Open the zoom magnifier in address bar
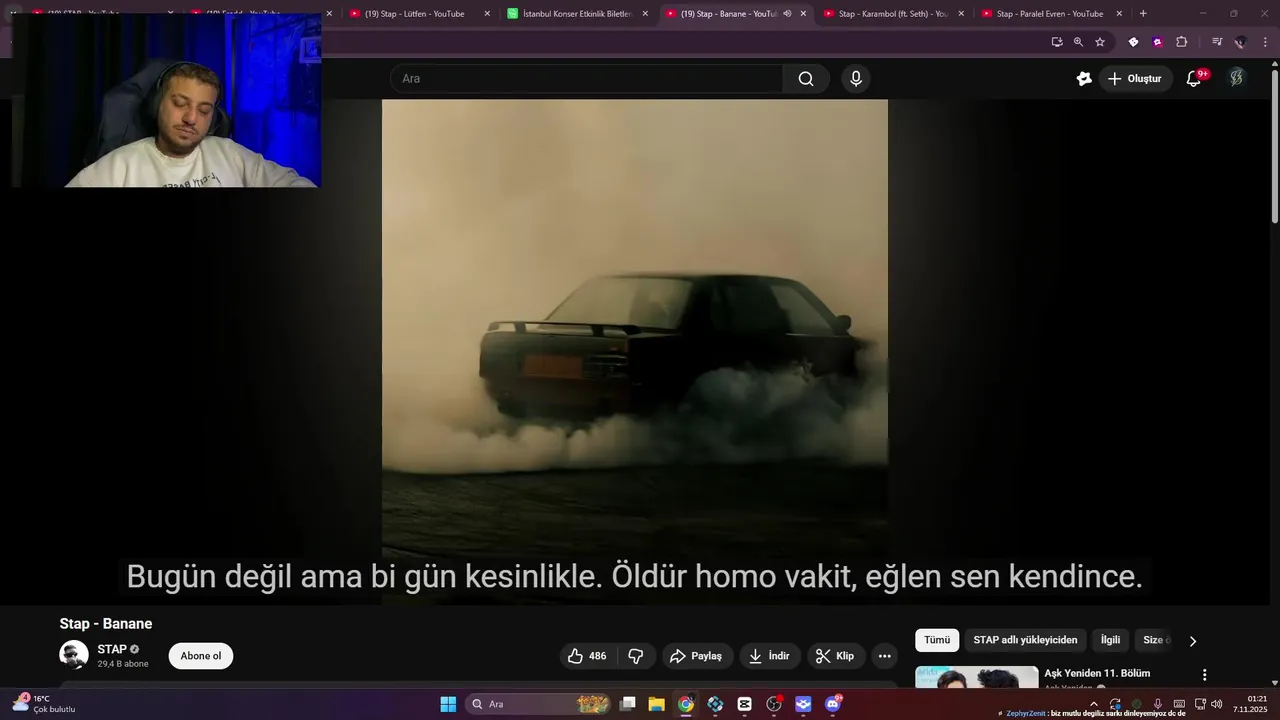 (x=1078, y=42)
